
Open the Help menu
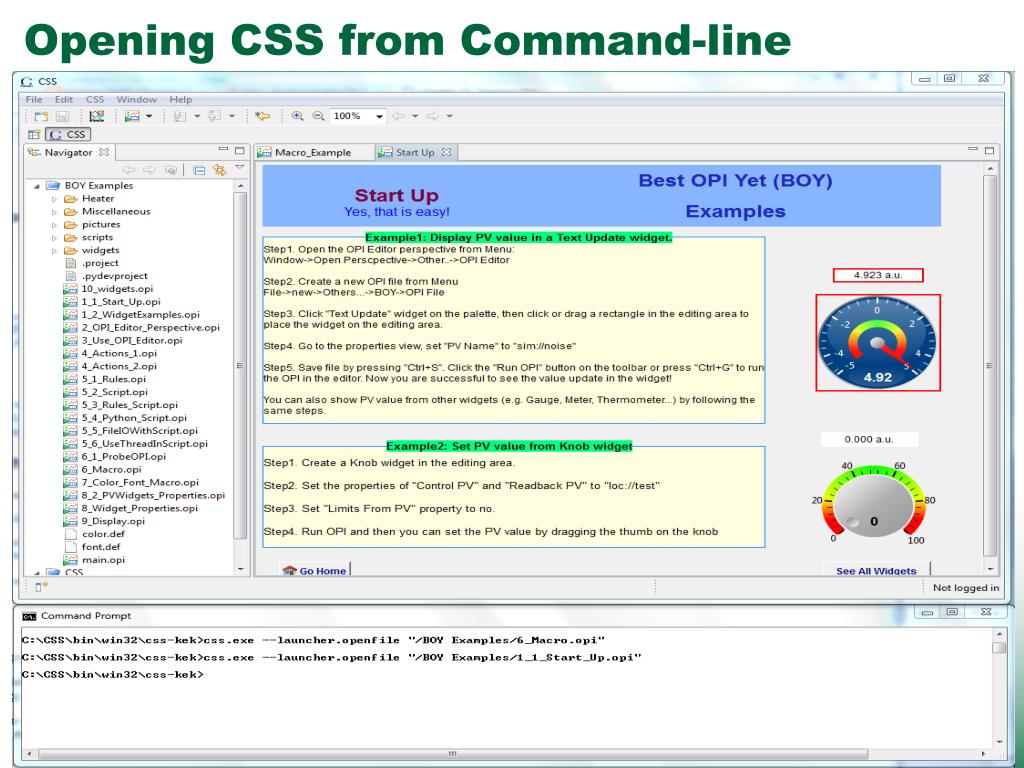pyautogui.click(x=181, y=99)
